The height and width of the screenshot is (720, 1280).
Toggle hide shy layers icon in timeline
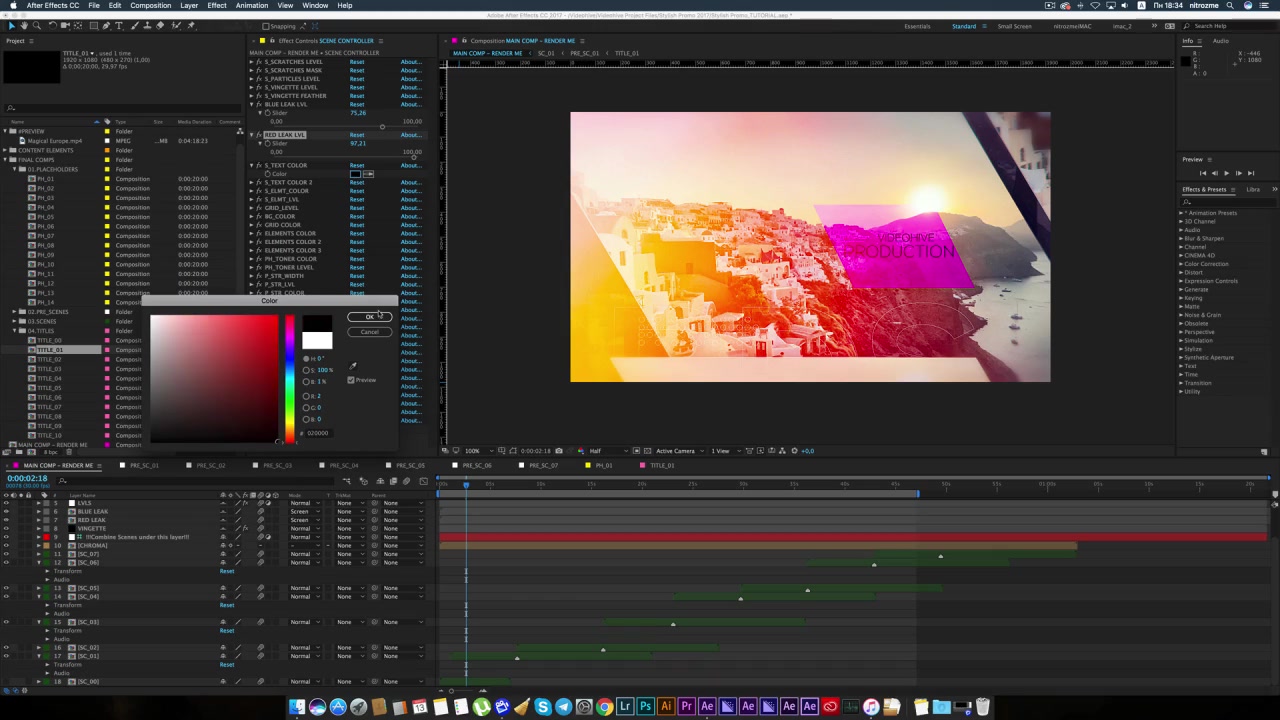[380, 481]
